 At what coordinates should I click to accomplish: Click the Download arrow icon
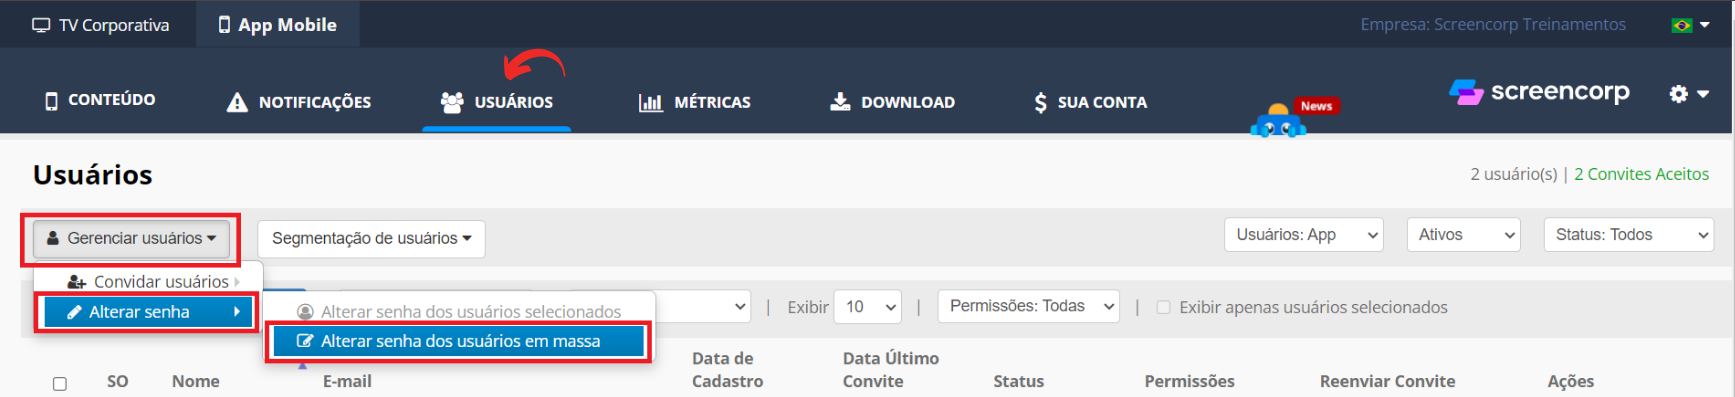840,101
